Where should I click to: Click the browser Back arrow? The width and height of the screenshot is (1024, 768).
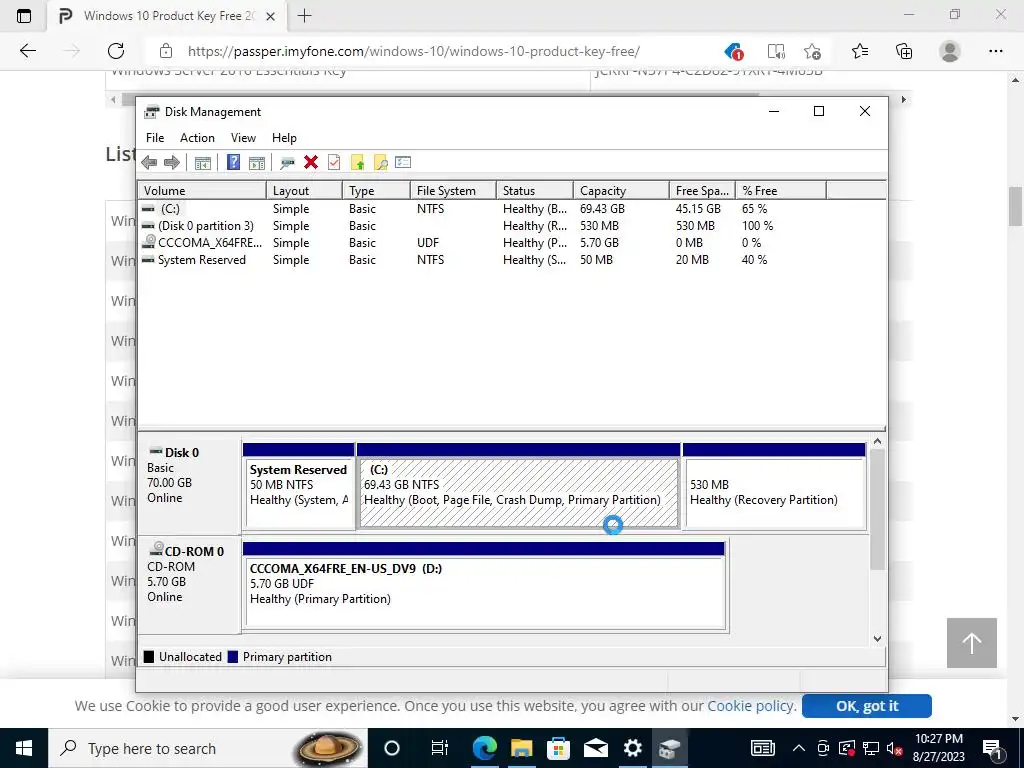27,51
